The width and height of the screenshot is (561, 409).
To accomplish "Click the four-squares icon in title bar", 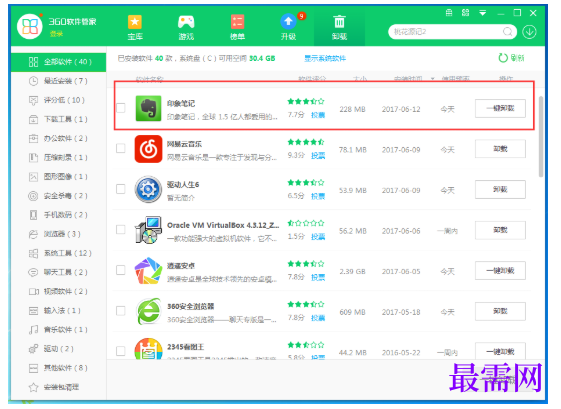I will pyautogui.click(x=465, y=13).
